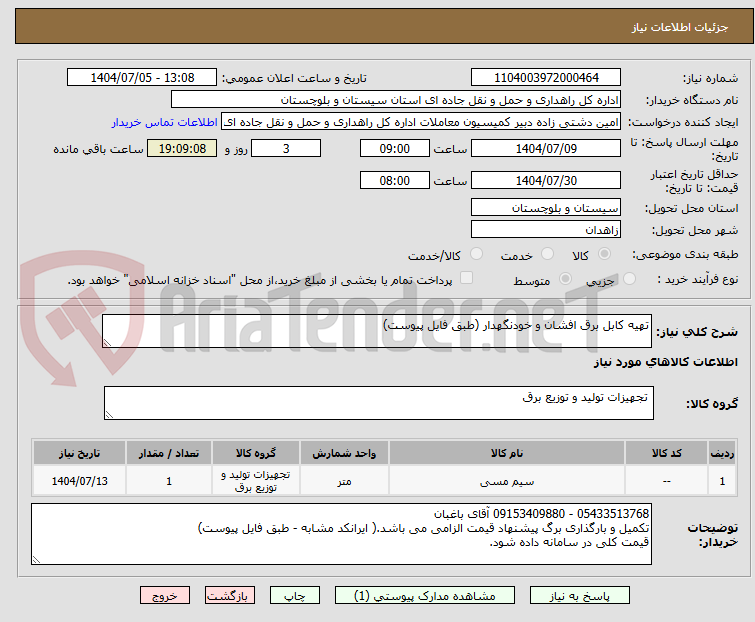Click the resize handle of شرح کلی نیاز box
755x622 pixels.
[x=107, y=342]
